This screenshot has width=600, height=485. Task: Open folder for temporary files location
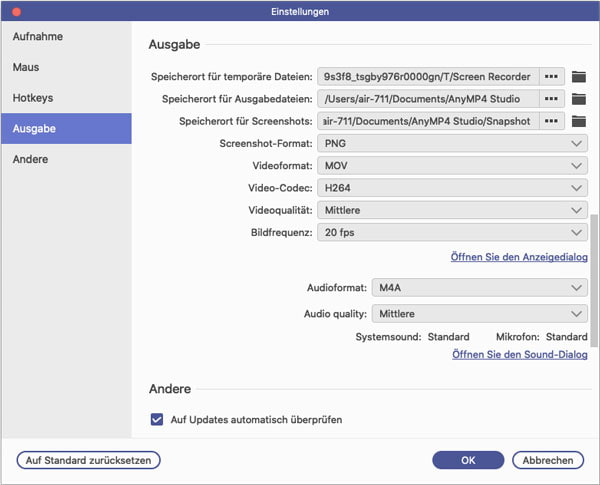tap(578, 77)
